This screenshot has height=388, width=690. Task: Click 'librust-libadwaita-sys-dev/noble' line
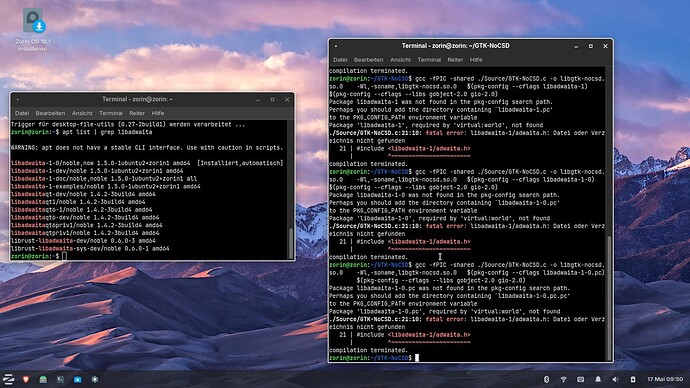tap(90, 249)
